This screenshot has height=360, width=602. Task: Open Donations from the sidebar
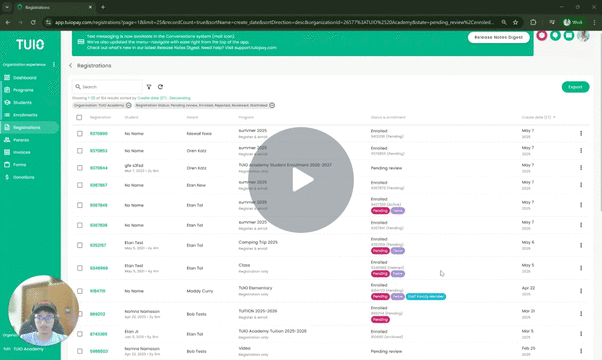[x=23, y=177]
